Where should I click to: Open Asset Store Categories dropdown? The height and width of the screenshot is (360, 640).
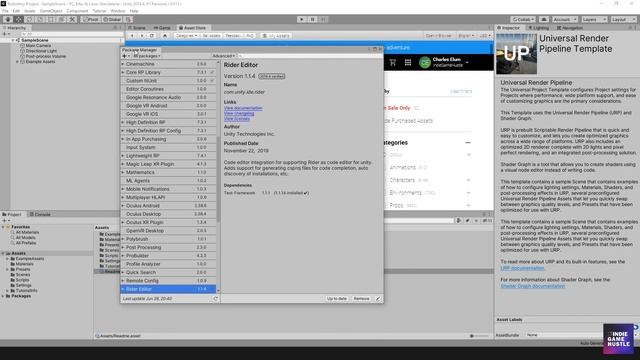tap(187, 36)
